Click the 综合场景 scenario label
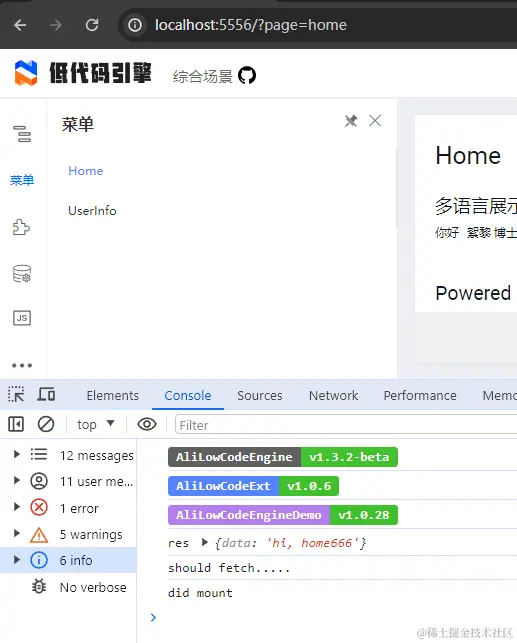The height and width of the screenshot is (643, 517). point(203,76)
